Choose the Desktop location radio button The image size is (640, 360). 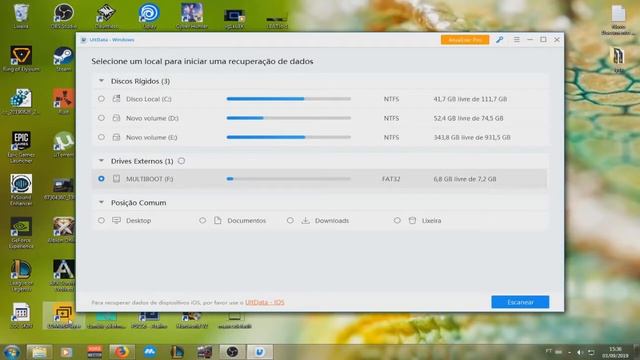click(x=101, y=220)
